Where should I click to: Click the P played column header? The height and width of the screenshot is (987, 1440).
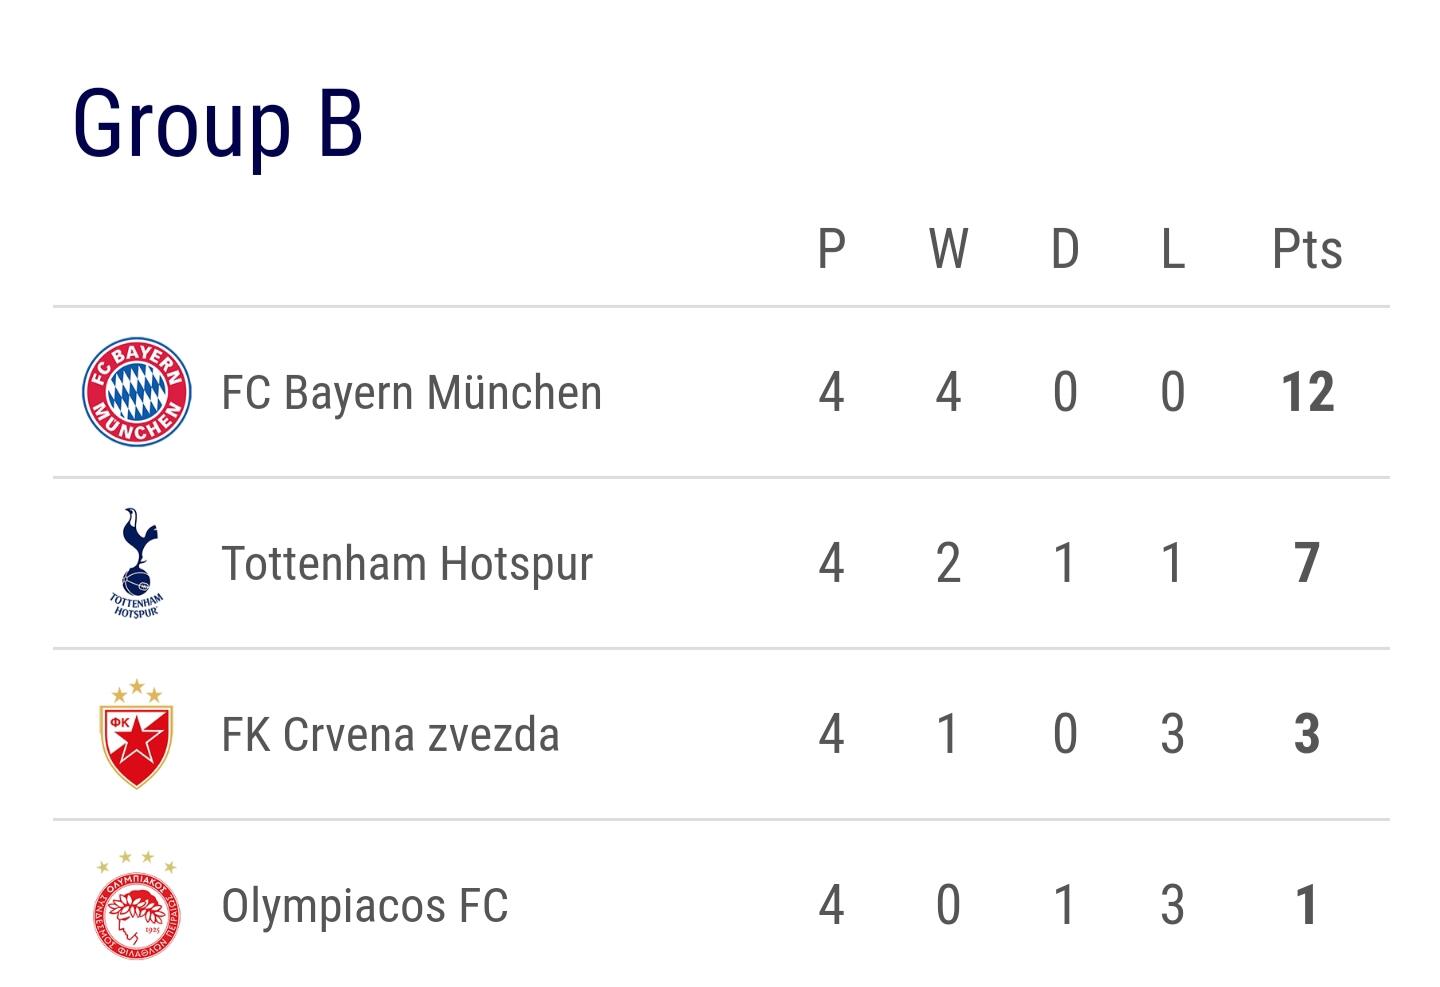click(831, 249)
